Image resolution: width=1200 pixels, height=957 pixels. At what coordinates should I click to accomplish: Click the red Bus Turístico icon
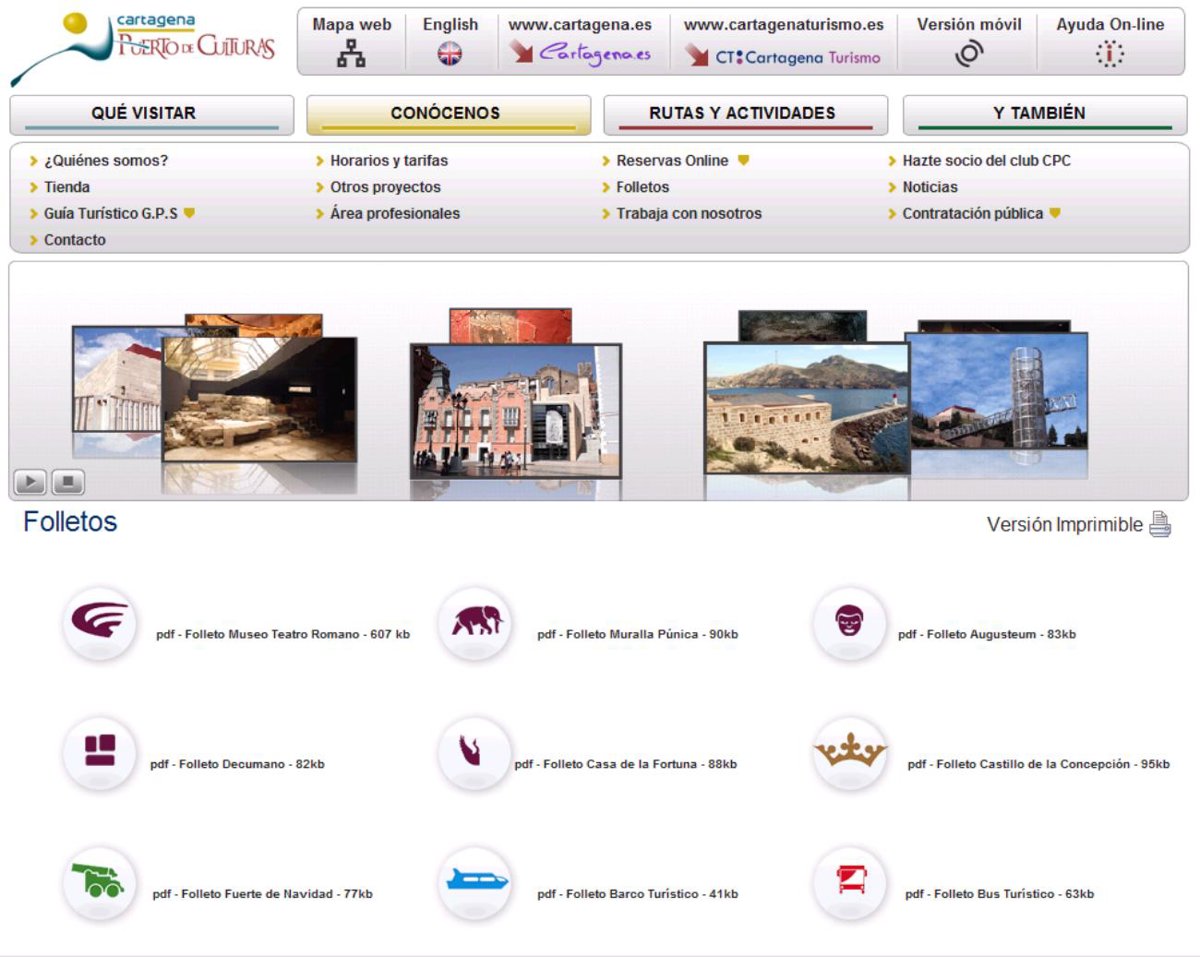coord(851,883)
